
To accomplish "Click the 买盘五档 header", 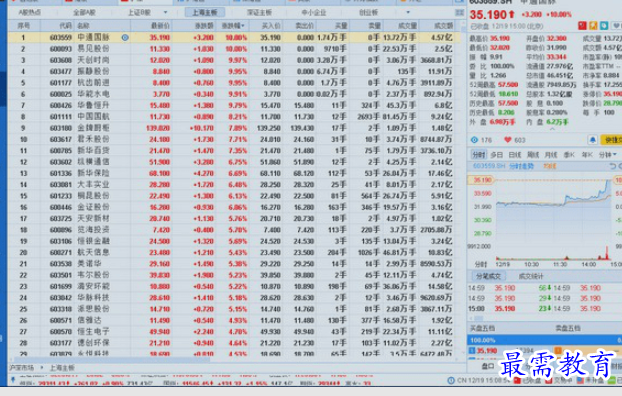I will coord(482,328).
